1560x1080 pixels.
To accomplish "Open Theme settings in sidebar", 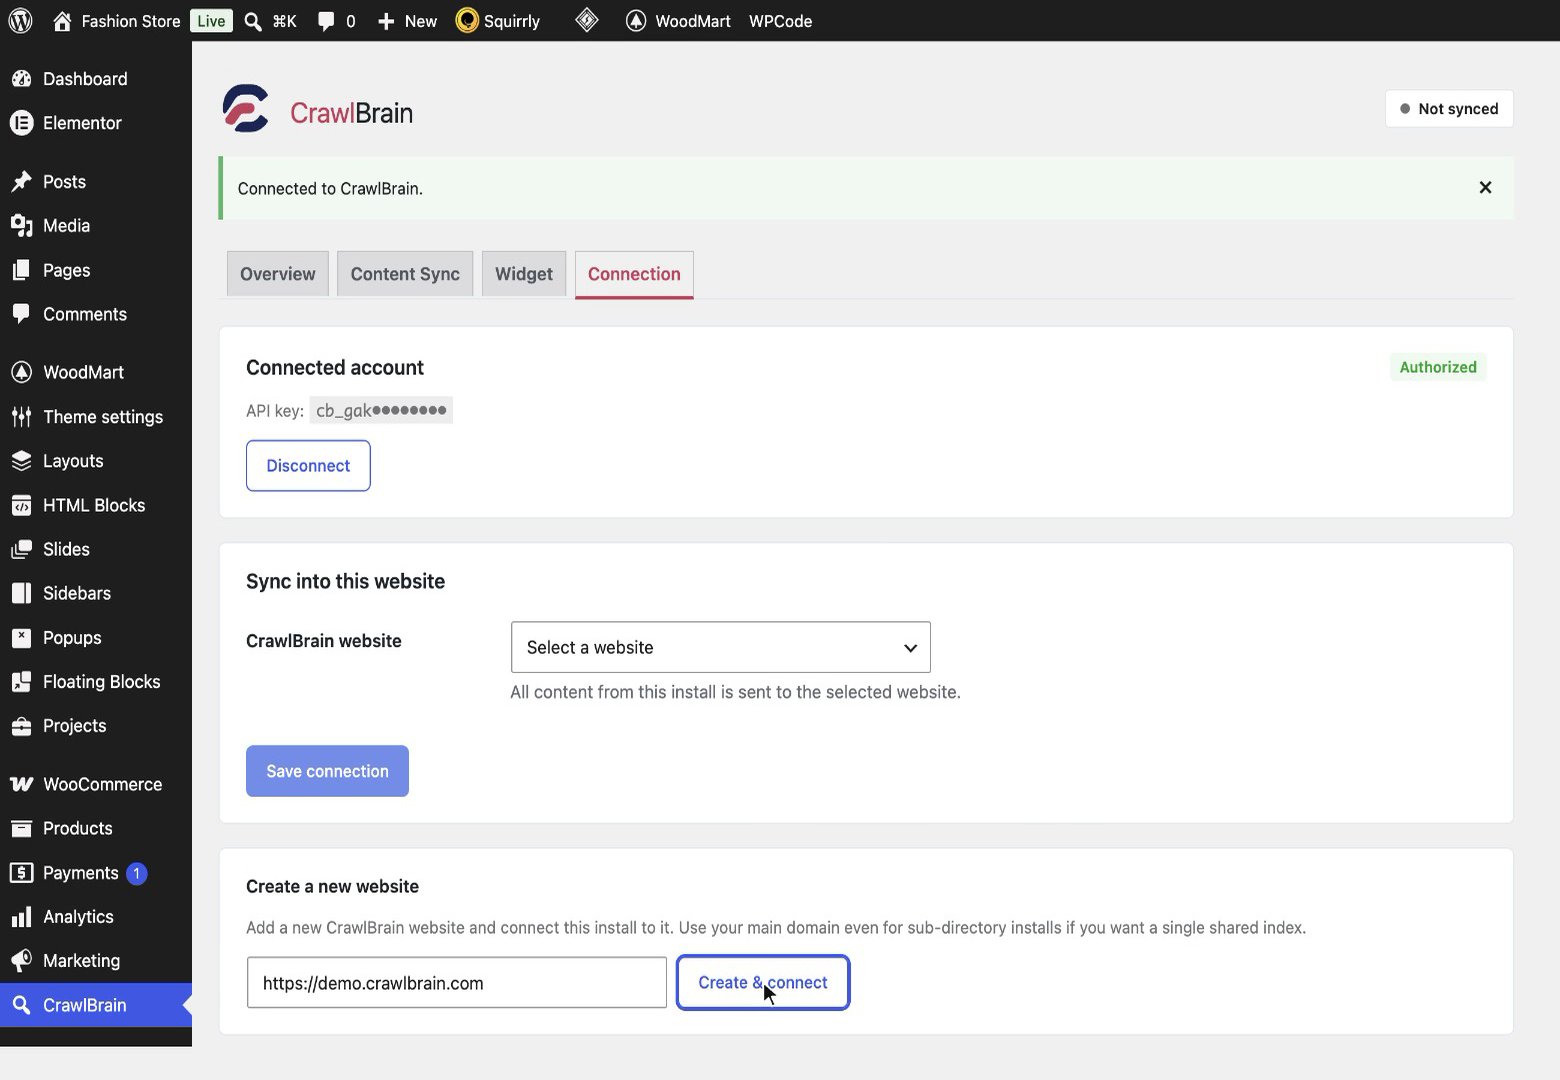I will pos(96,417).
